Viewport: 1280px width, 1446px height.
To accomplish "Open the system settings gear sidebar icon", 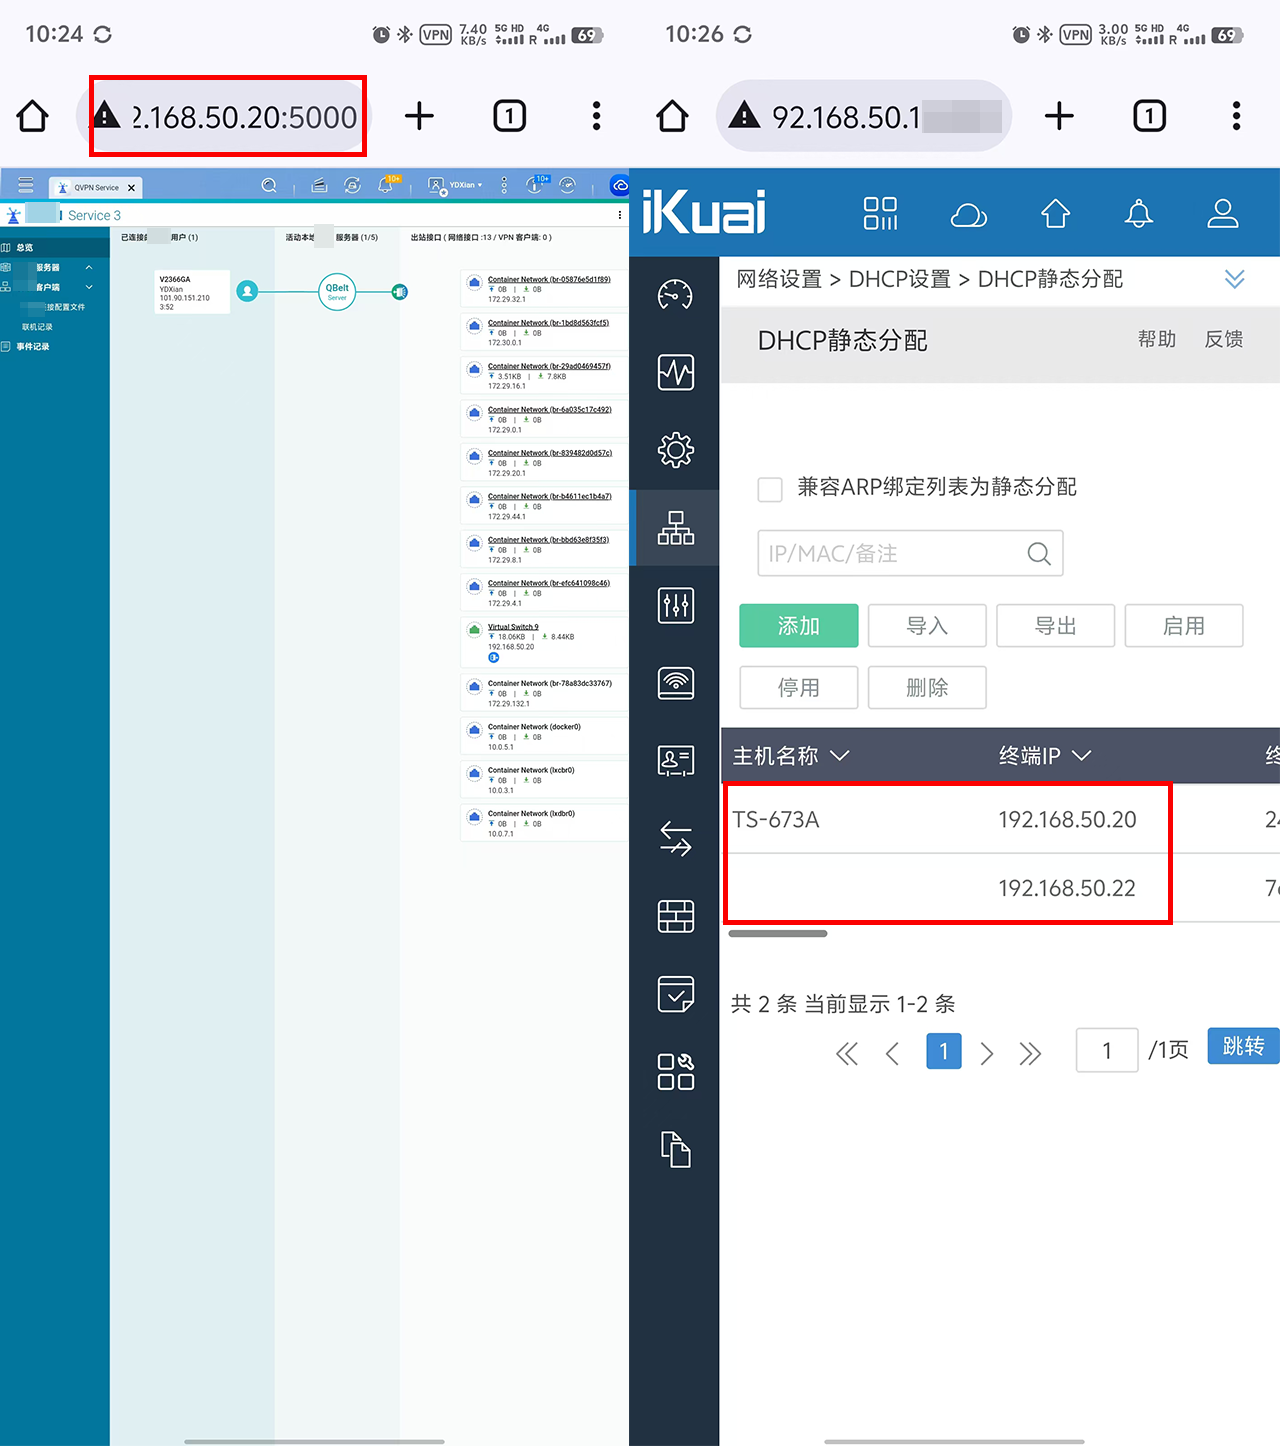I will pos(676,450).
